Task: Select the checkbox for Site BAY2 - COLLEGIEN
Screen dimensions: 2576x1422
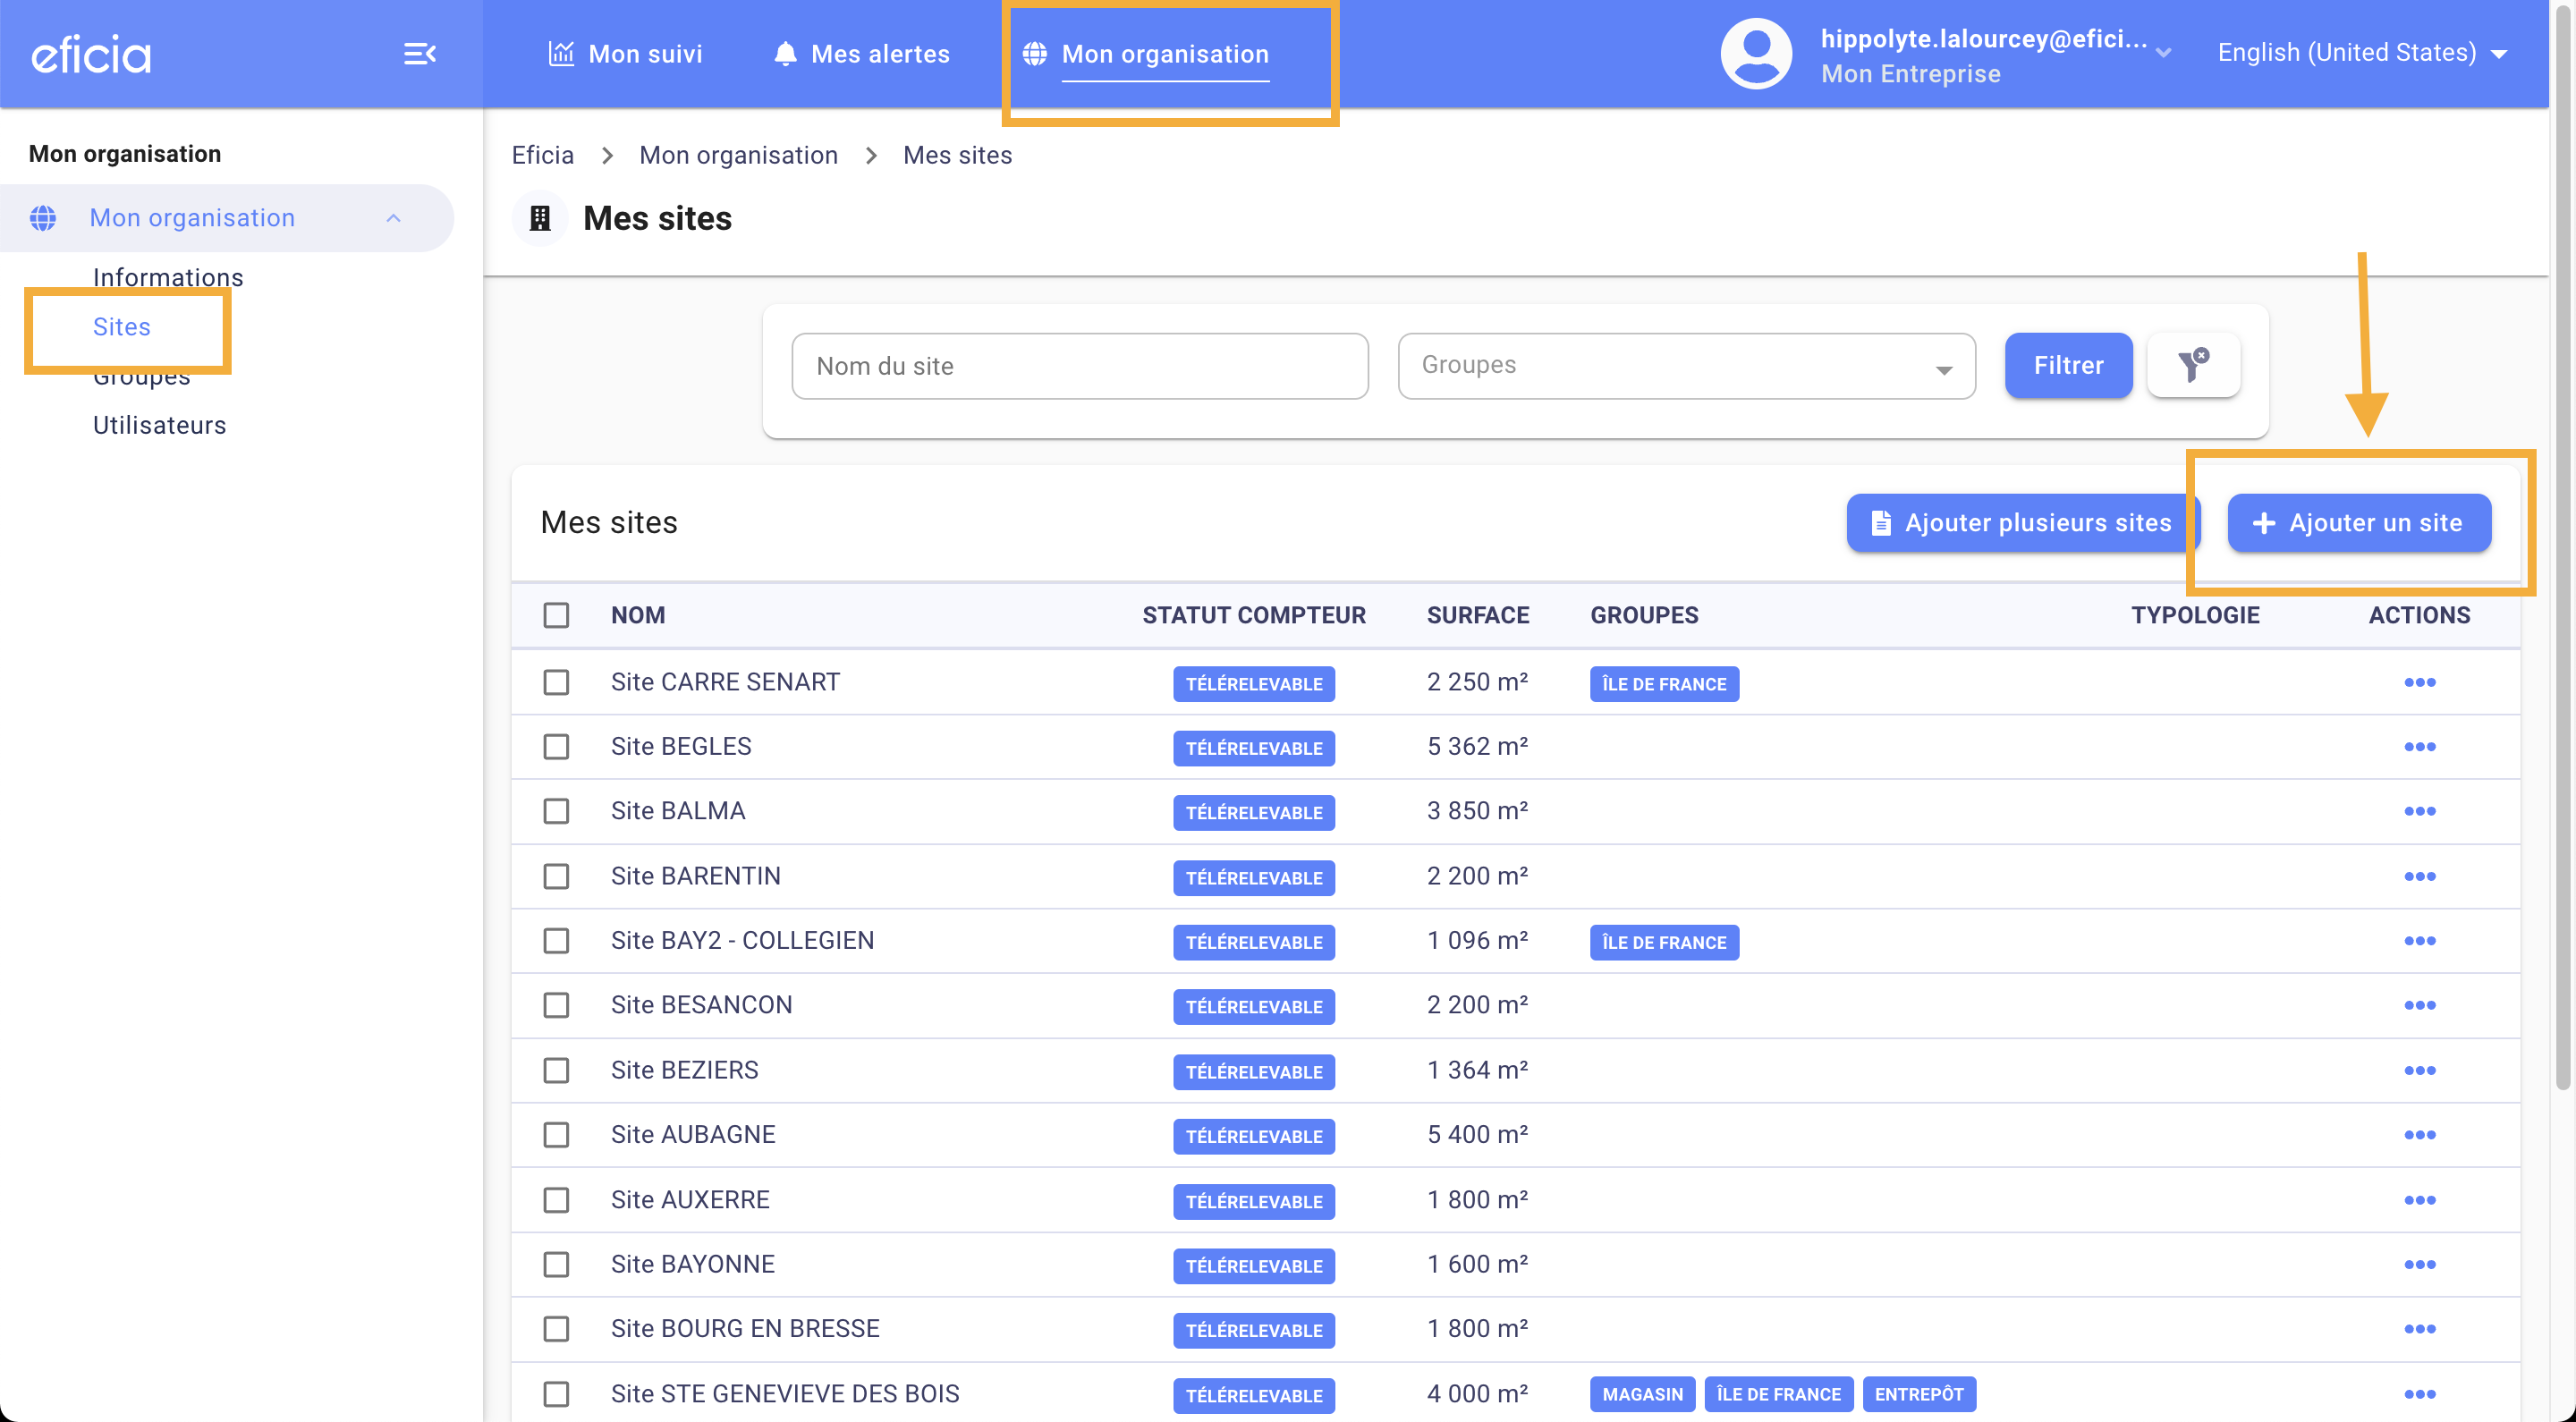Action: pyautogui.click(x=556, y=941)
